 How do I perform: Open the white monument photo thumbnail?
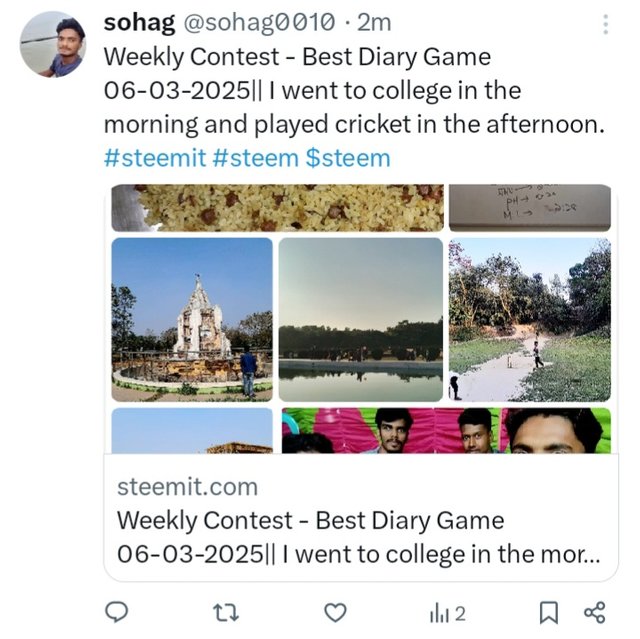pos(191,319)
